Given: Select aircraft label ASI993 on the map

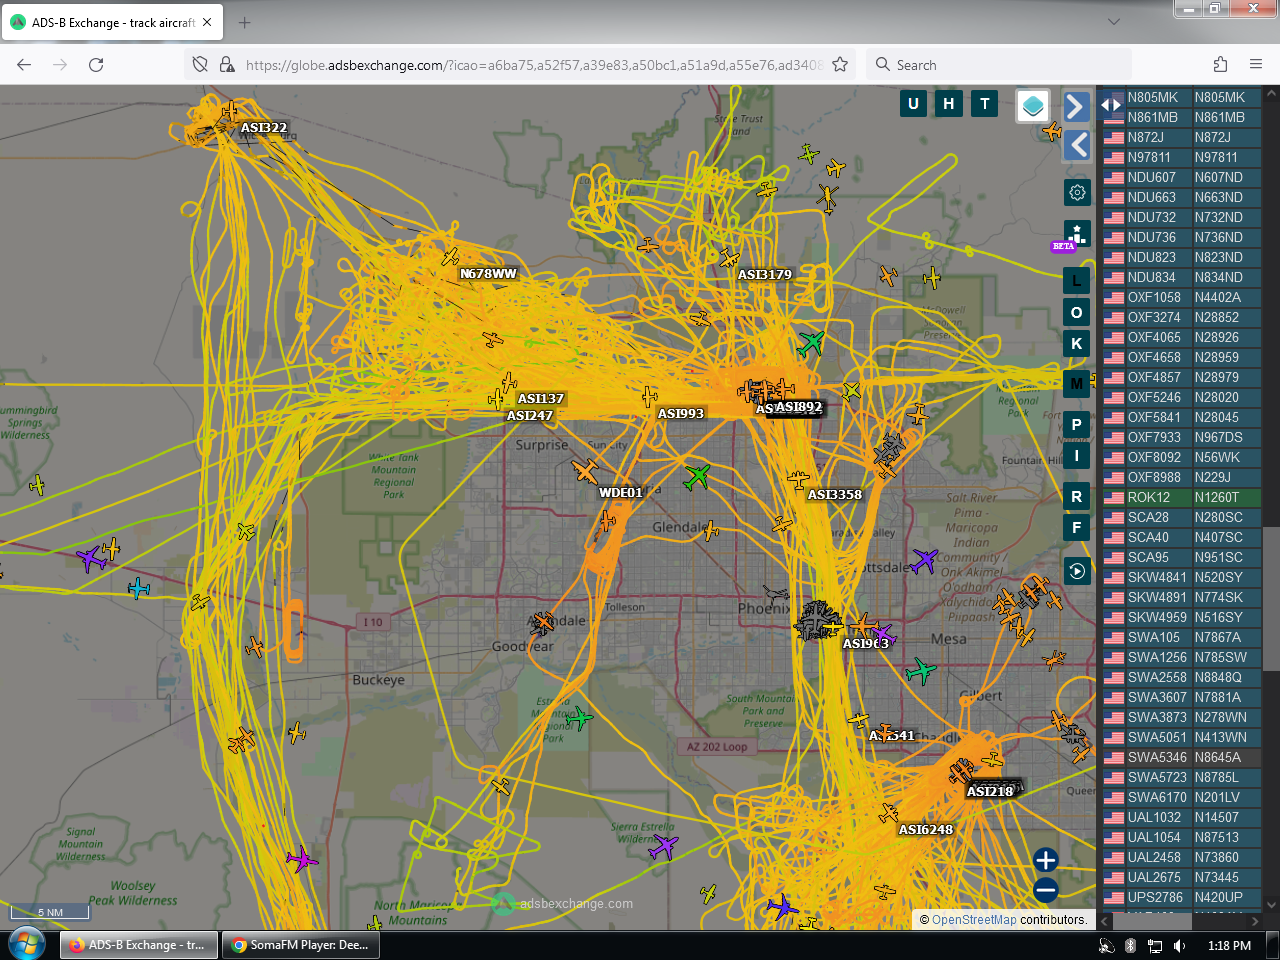Looking at the screenshot, I should tap(681, 414).
